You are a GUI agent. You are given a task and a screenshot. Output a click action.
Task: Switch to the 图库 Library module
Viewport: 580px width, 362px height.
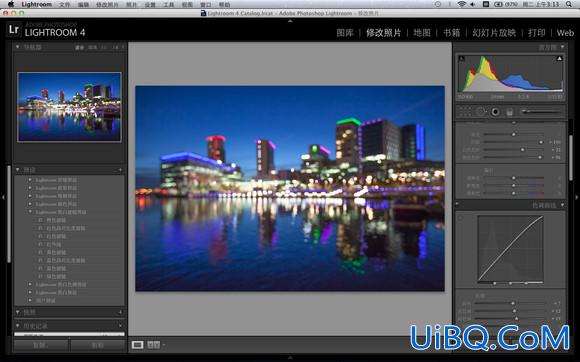(345, 33)
